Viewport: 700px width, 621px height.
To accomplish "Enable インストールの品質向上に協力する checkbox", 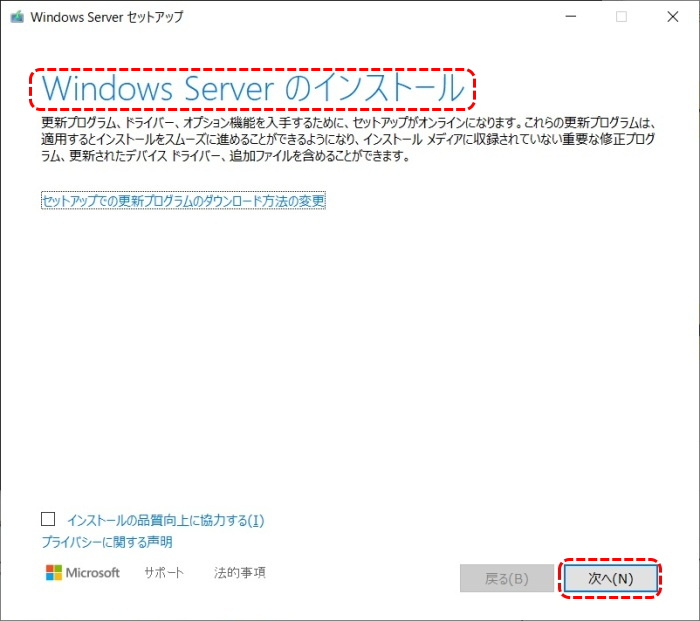I will [48, 519].
